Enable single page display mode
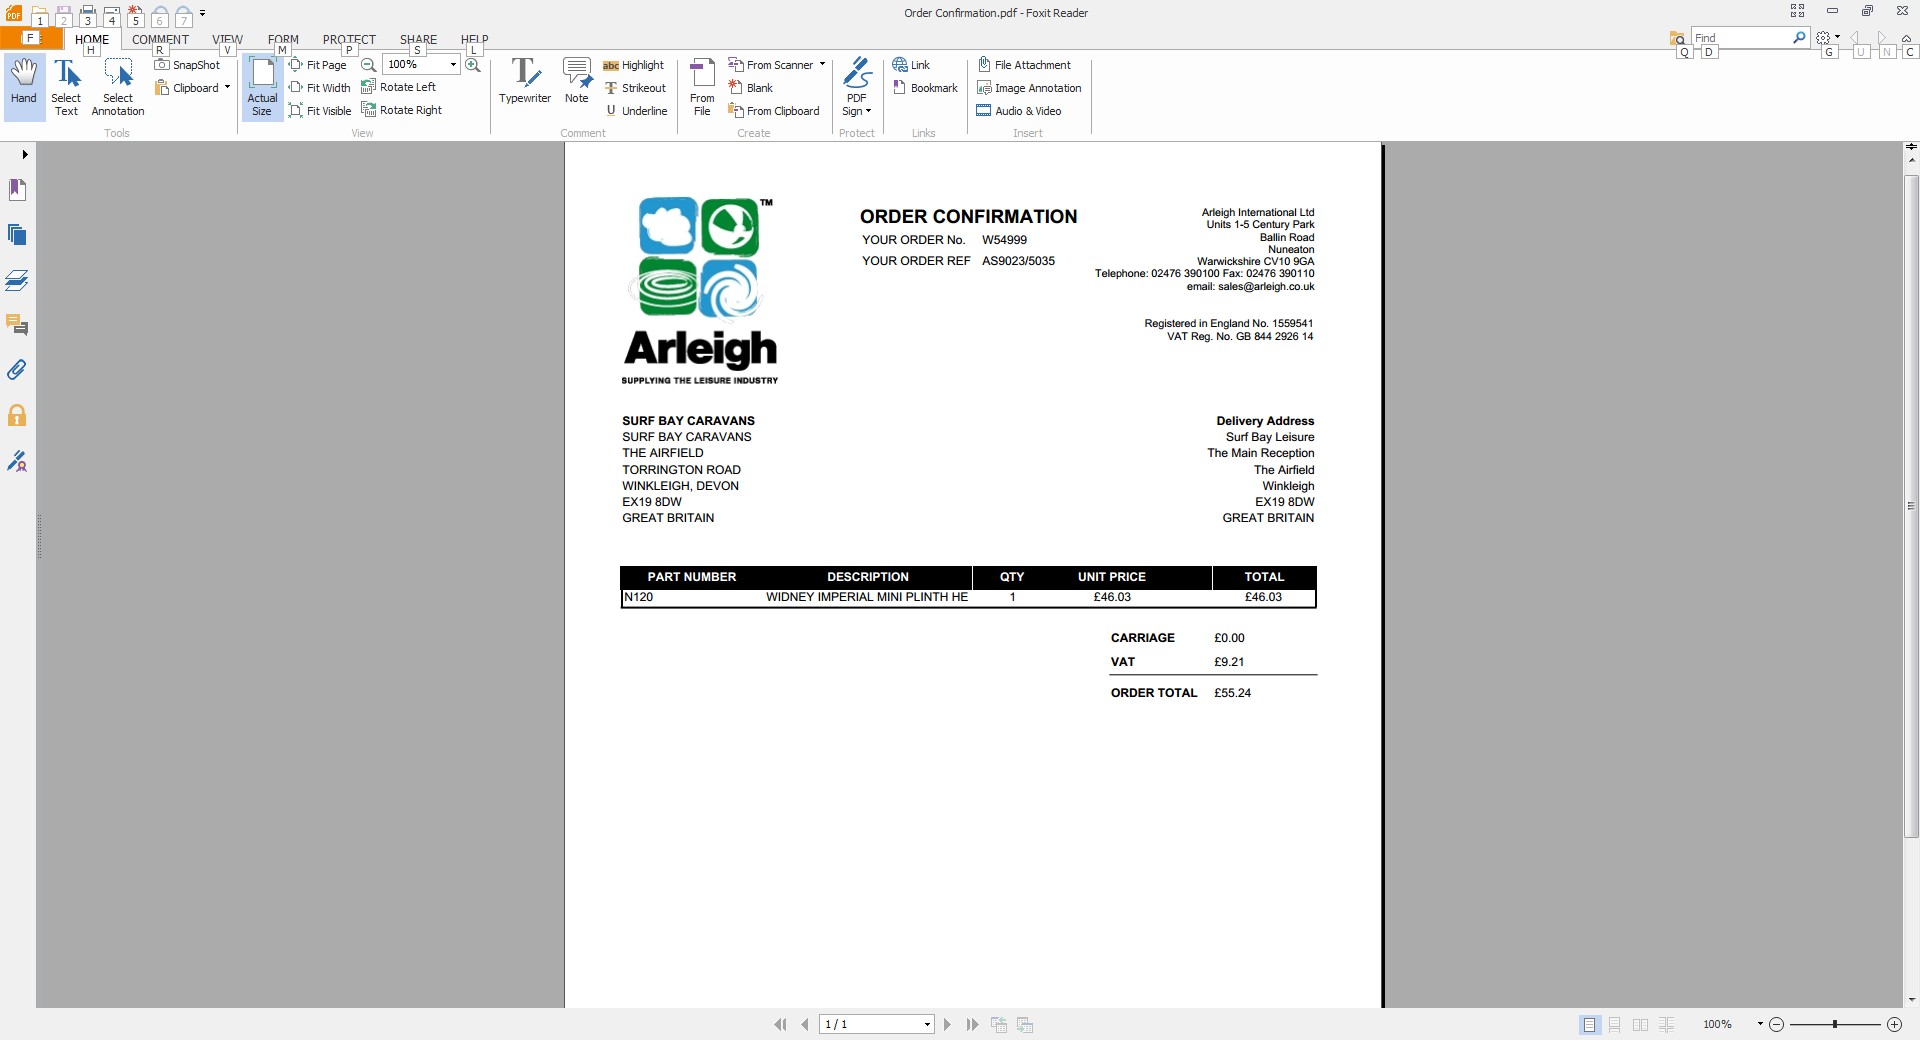Viewport: 1920px width, 1040px height. pos(1589,1025)
